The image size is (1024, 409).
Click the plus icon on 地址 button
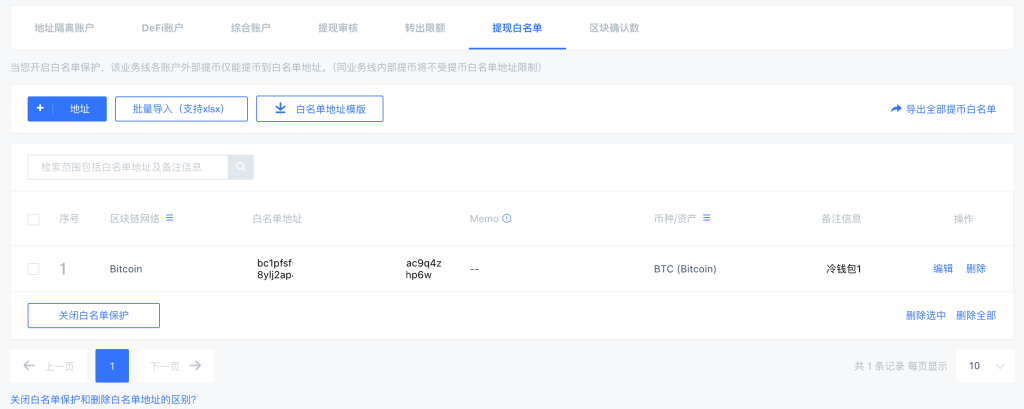click(x=40, y=108)
